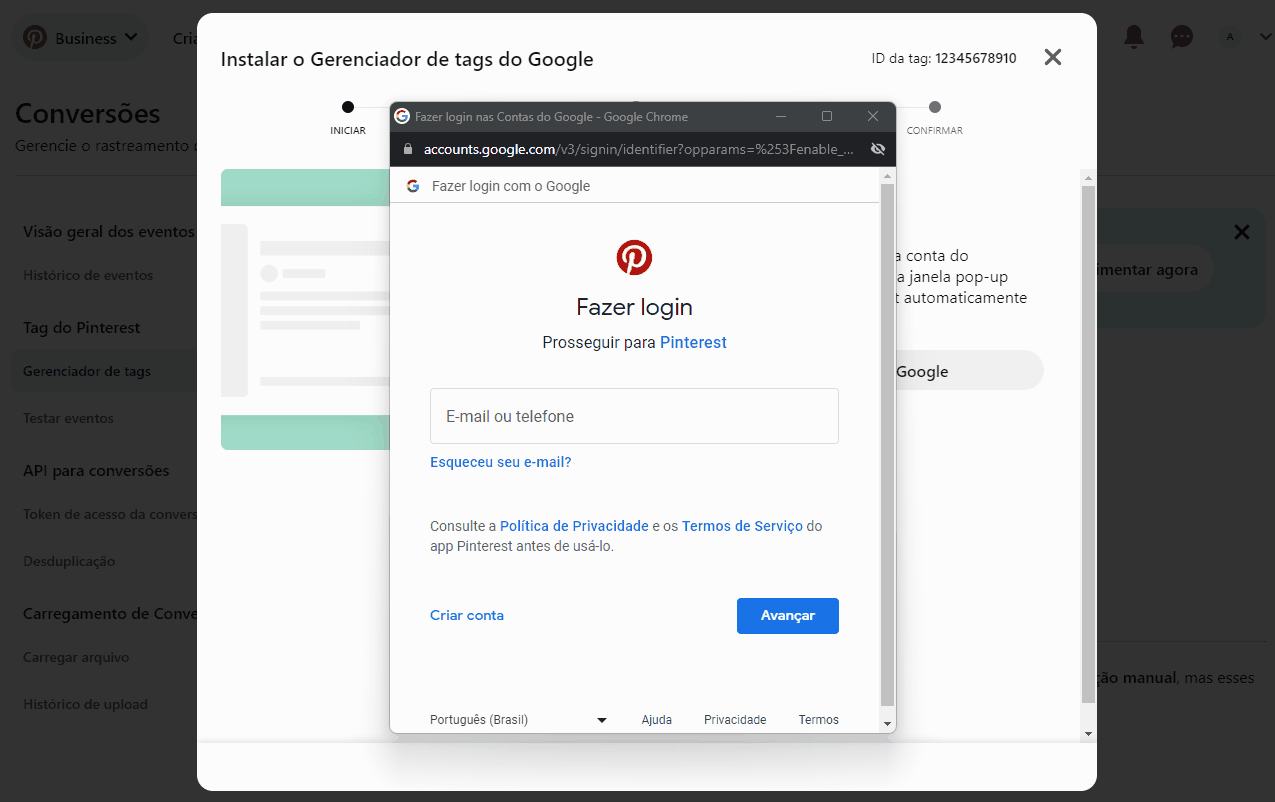The width and height of the screenshot is (1275, 802).
Task: Click the CONFIRMAR step marker
Action: click(934, 107)
